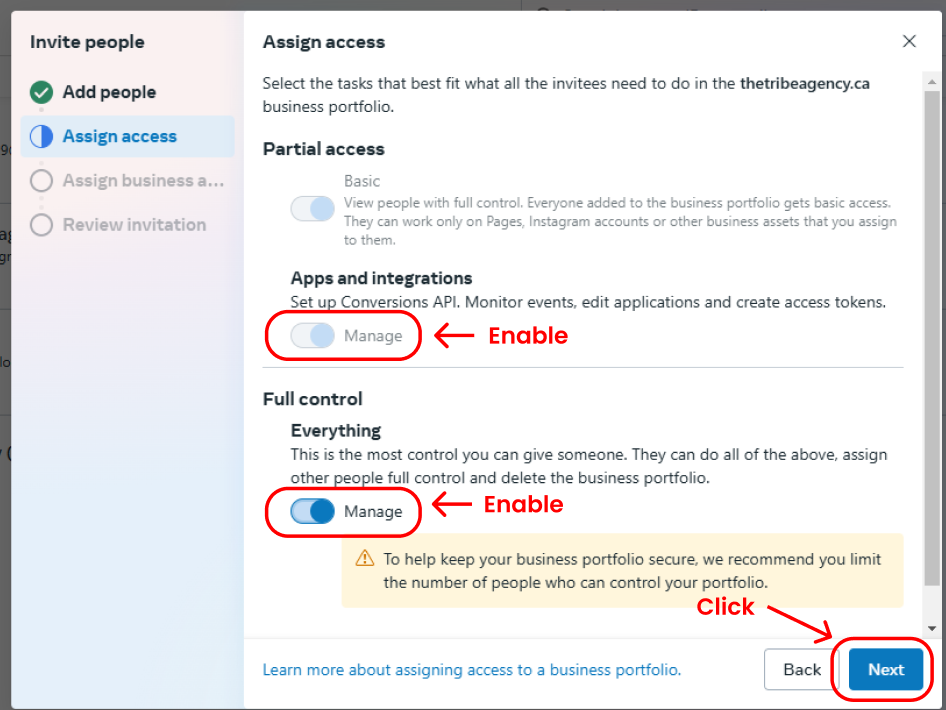Toggle the Everything full control Manage switch
This screenshot has height=710, width=946.
point(312,511)
